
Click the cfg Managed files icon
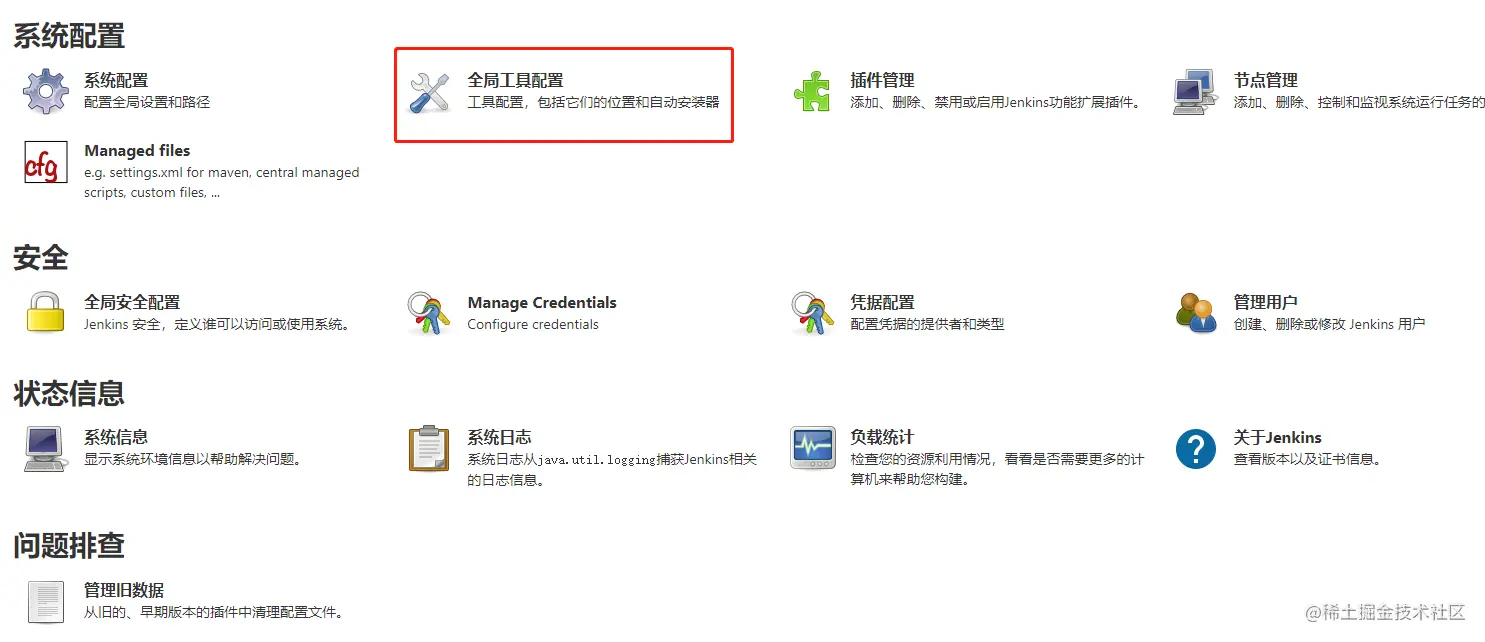point(46,162)
